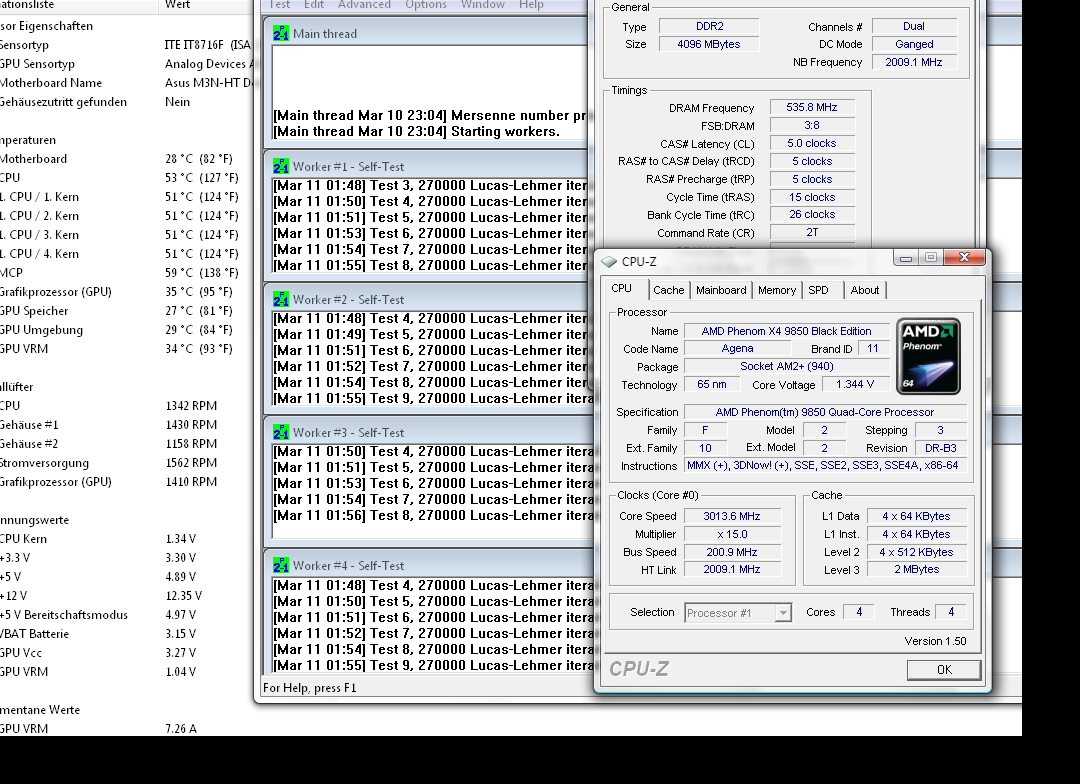The image size is (1080, 784).
Task: Click the MCP temperature value 59 °C
Action: click(x=202, y=273)
